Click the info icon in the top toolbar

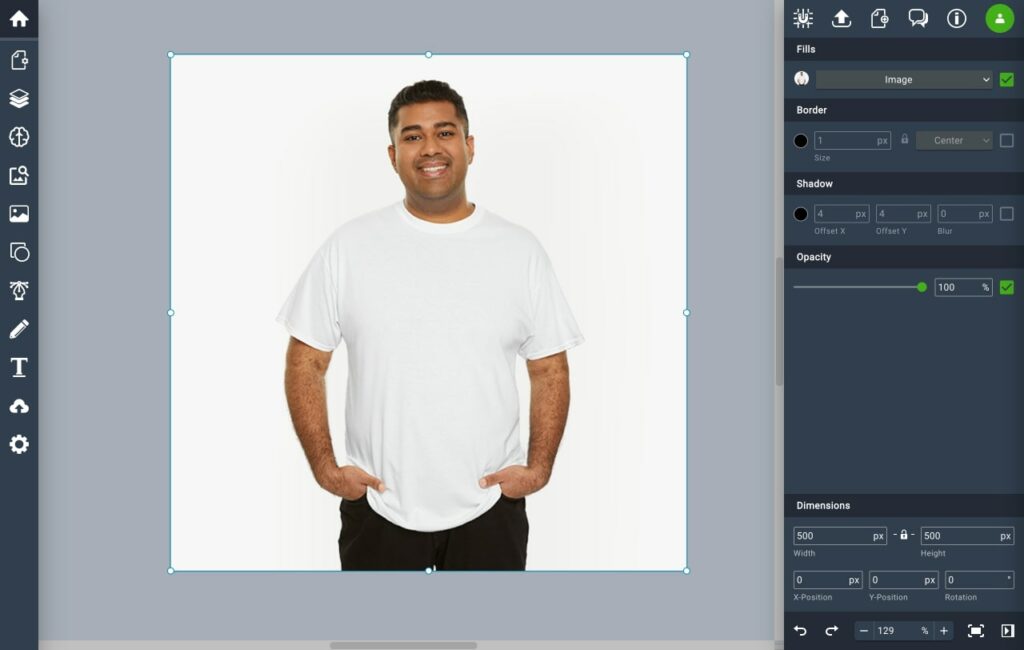[955, 18]
